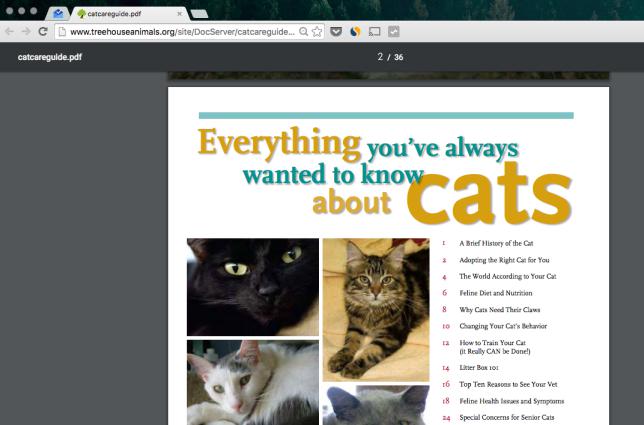
Task: Click the gray cat photo
Action: [x=376, y=405]
